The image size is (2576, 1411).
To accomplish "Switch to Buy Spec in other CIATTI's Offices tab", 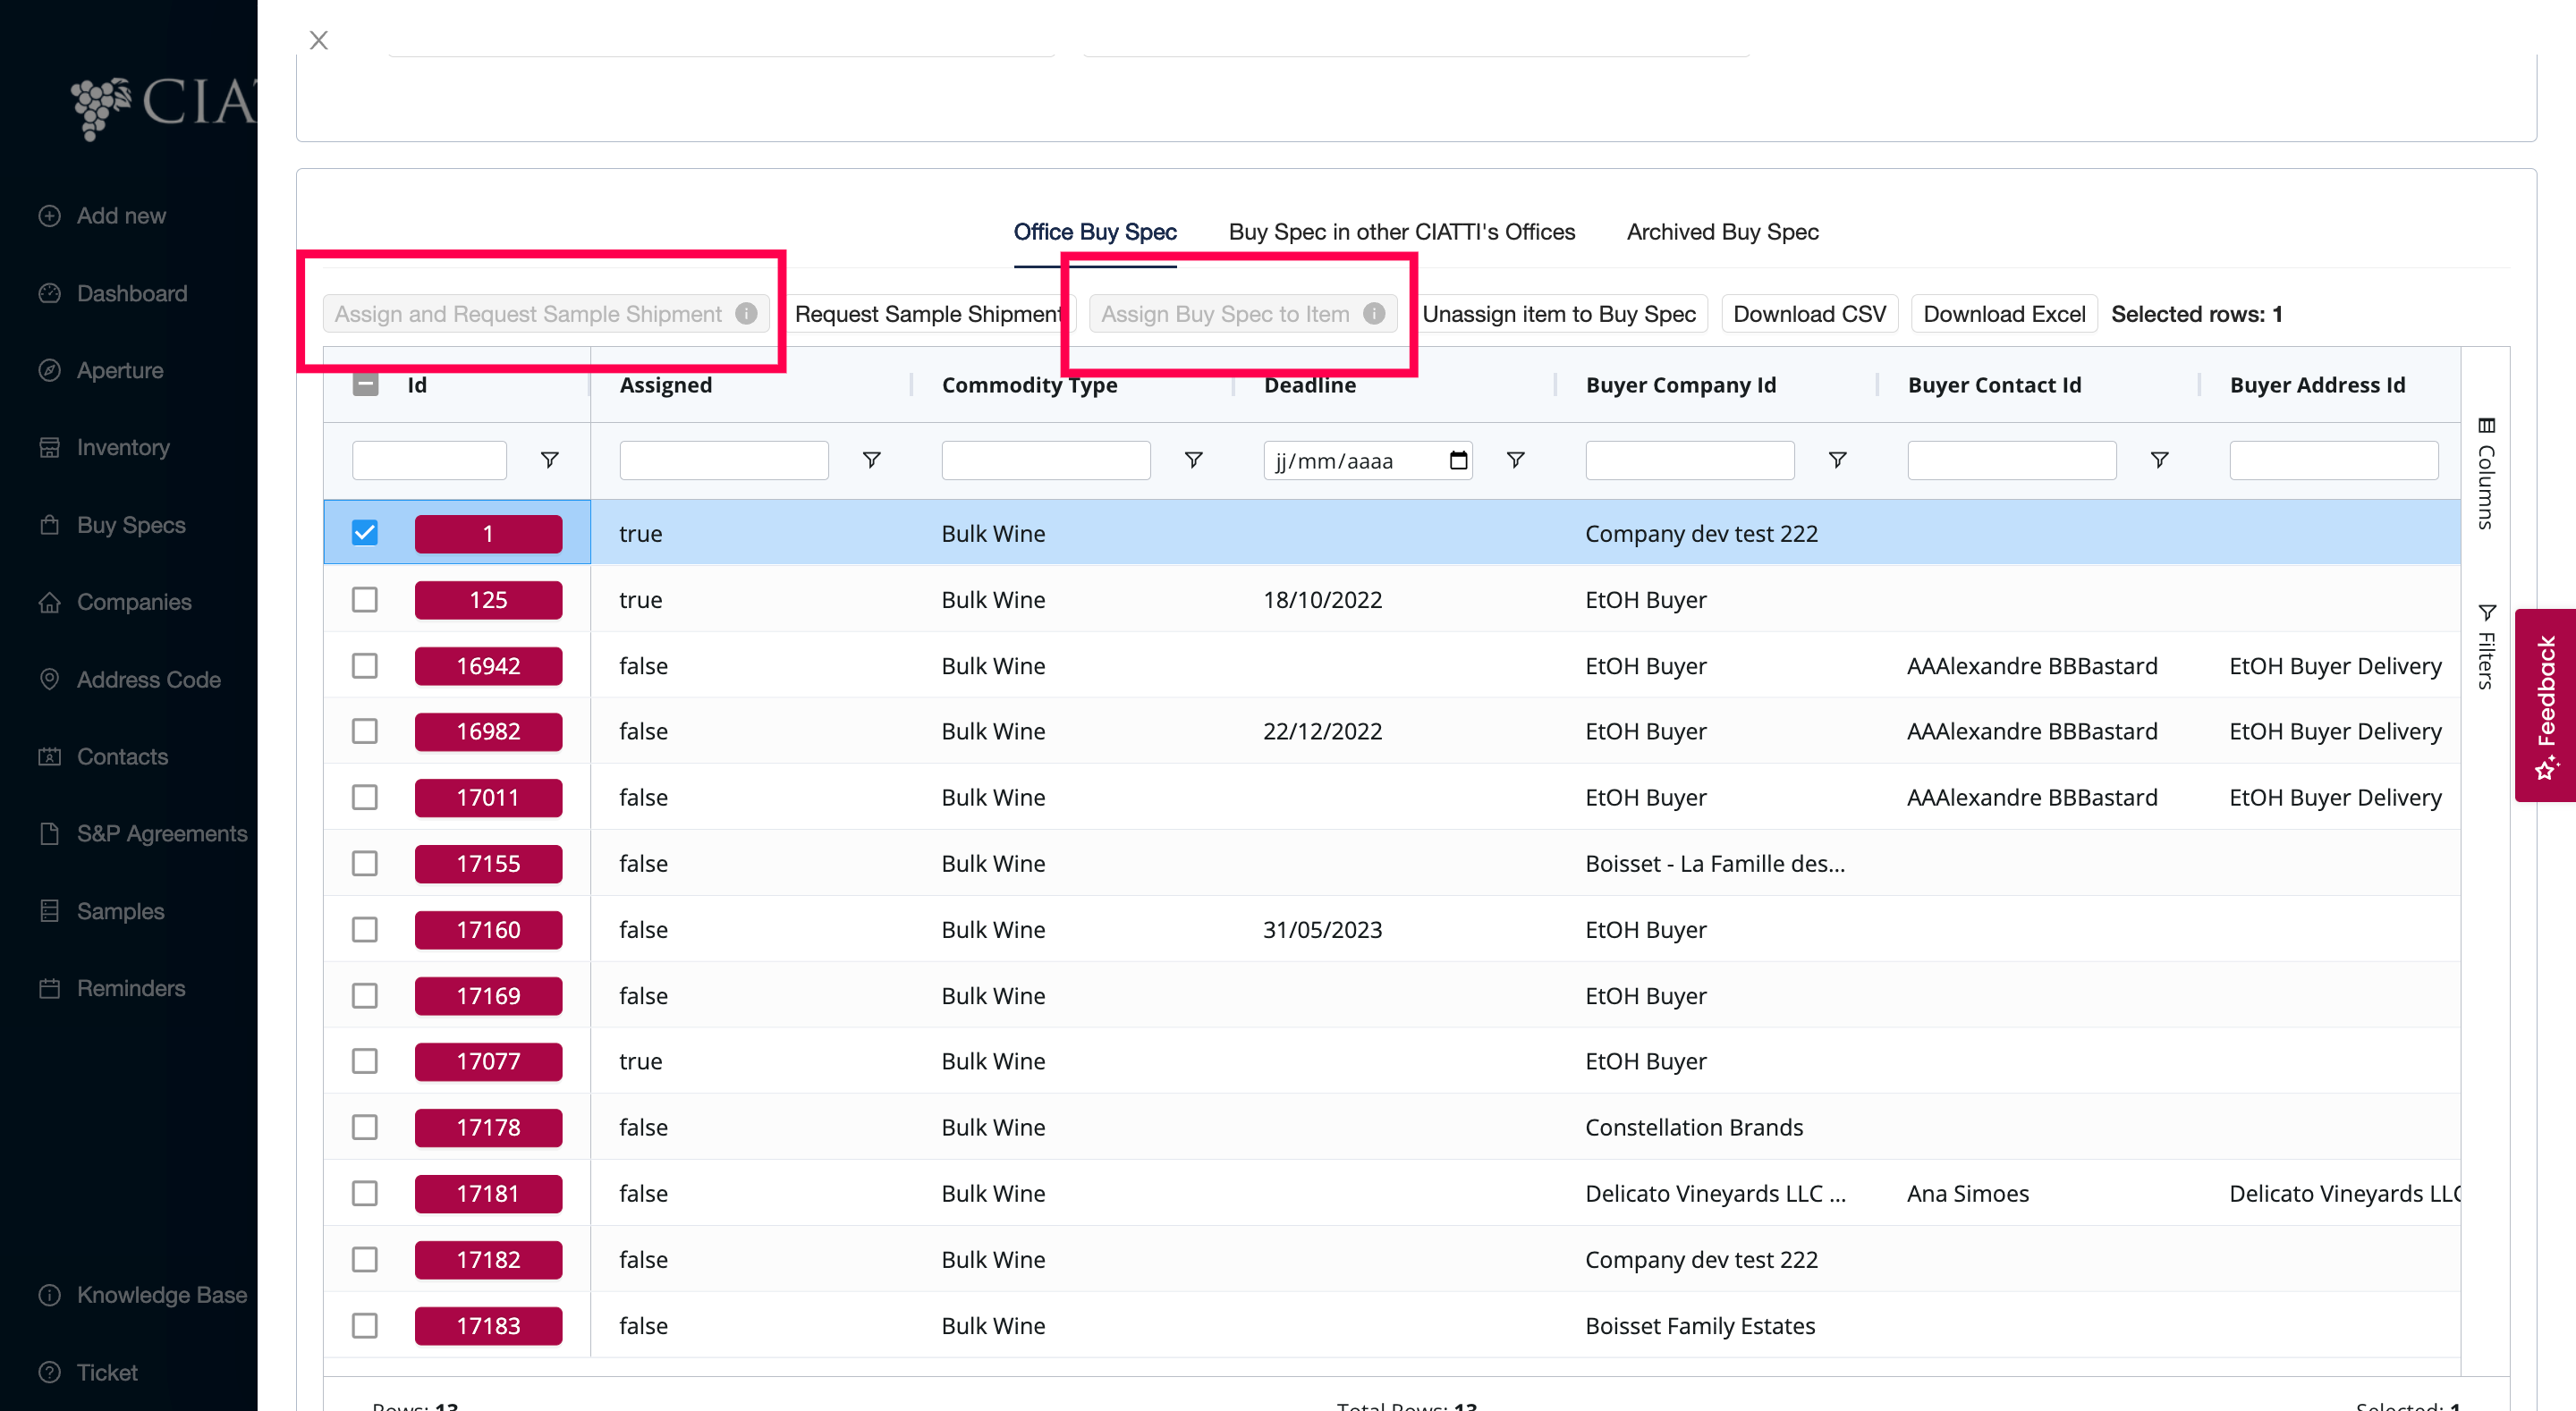I will tap(1401, 232).
